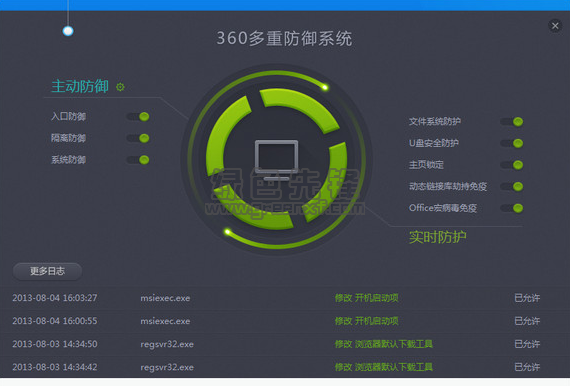Disable the 隔离防御 switch

138,138
